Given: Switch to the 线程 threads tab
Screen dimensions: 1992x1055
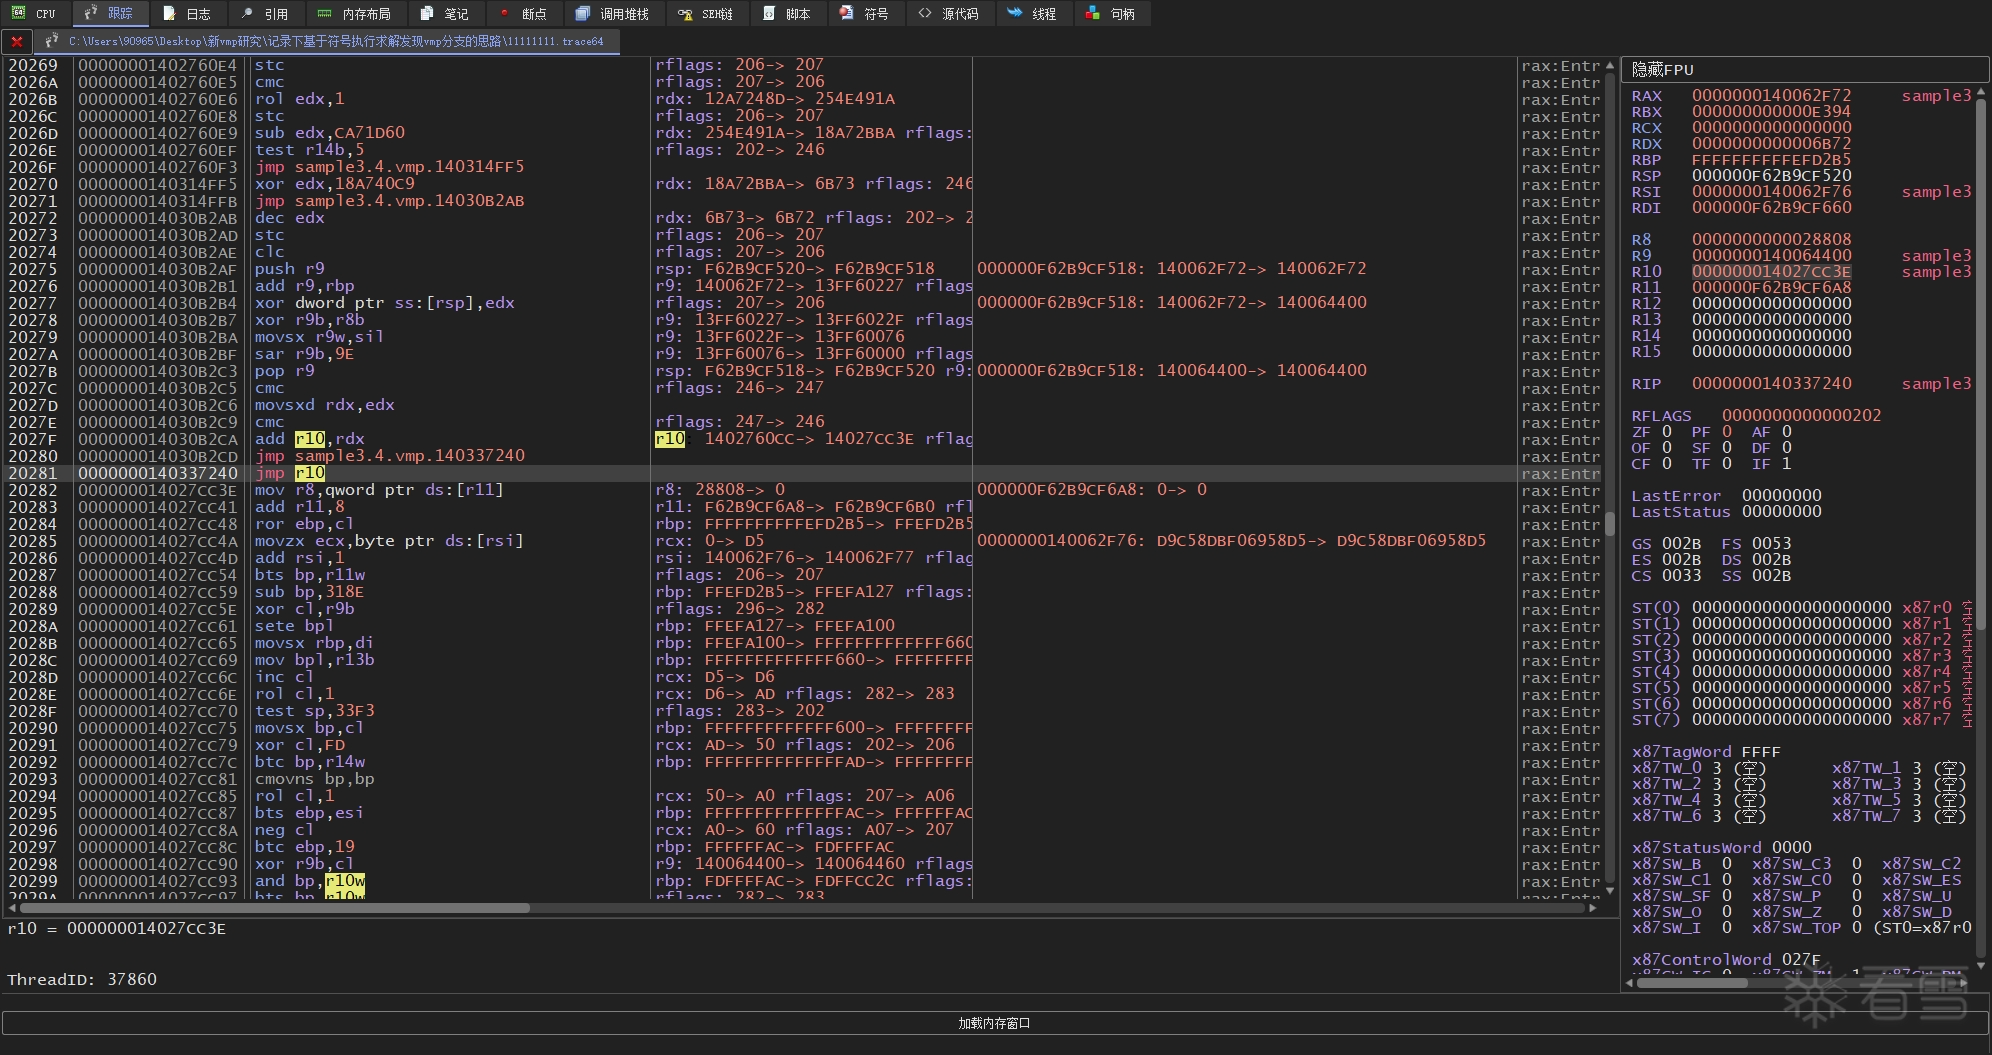Looking at the screenshot, I should (x=1032, y=14).
